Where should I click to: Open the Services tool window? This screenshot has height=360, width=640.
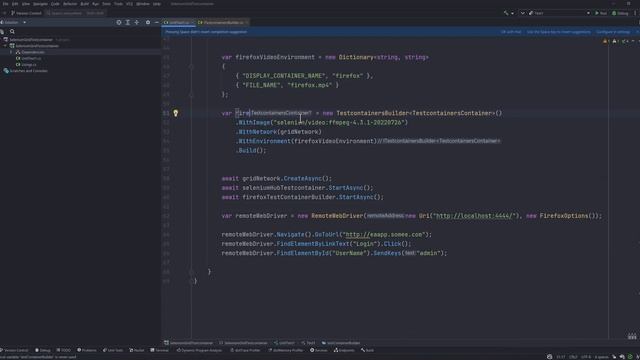(318, 350)
